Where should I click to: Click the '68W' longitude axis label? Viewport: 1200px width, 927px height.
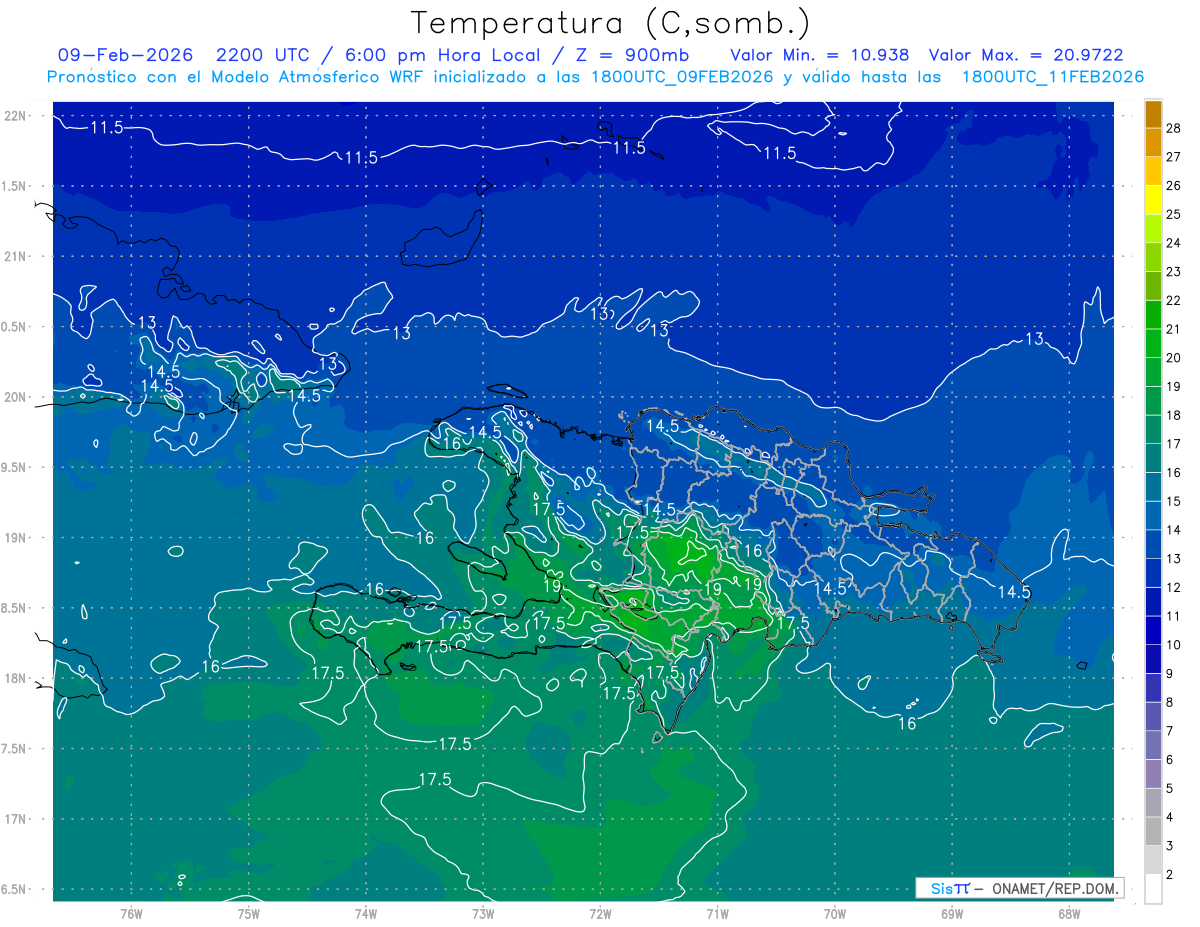1069,913
